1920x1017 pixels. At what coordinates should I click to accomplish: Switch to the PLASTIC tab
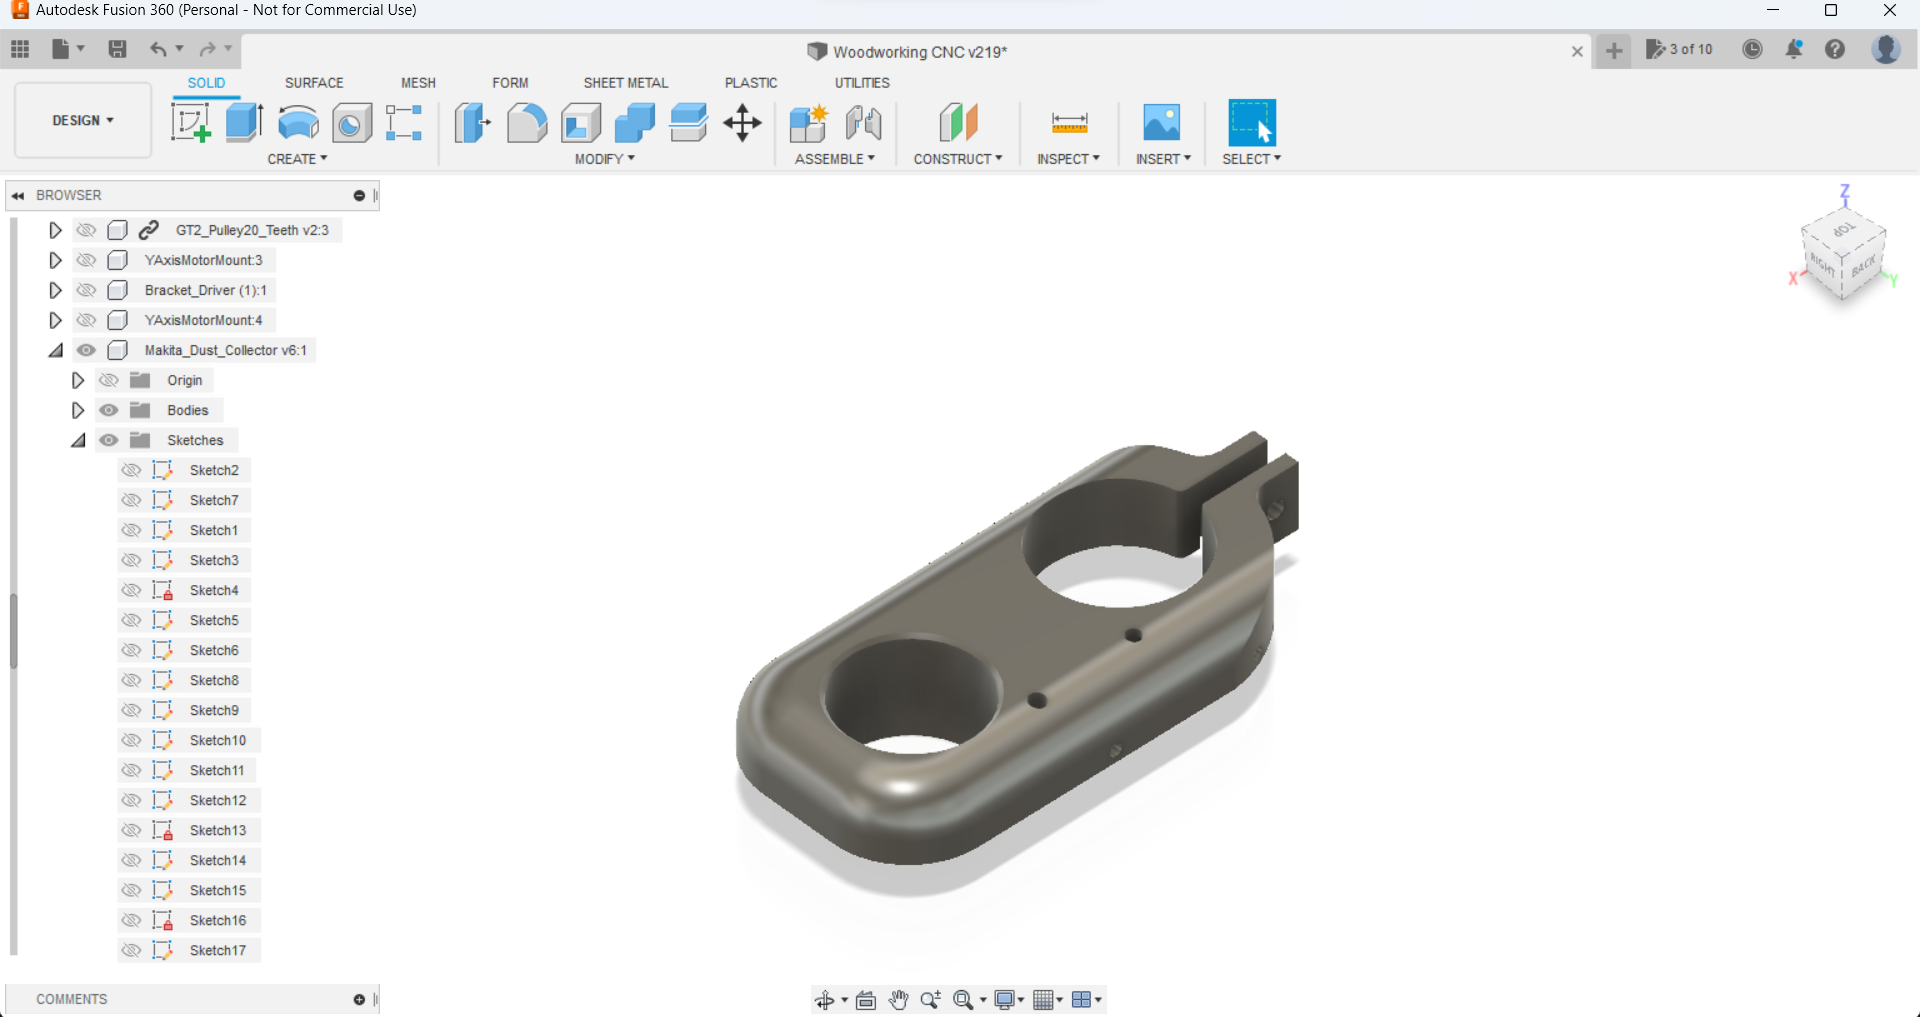[x=751, y=83]
